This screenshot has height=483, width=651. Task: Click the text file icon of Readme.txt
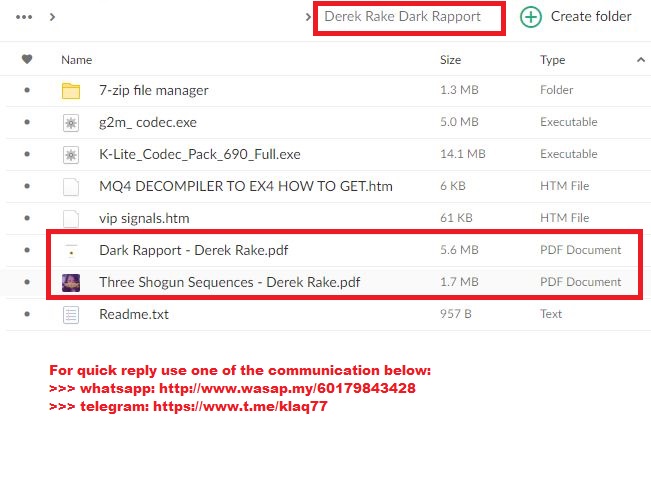coord(71,315)
